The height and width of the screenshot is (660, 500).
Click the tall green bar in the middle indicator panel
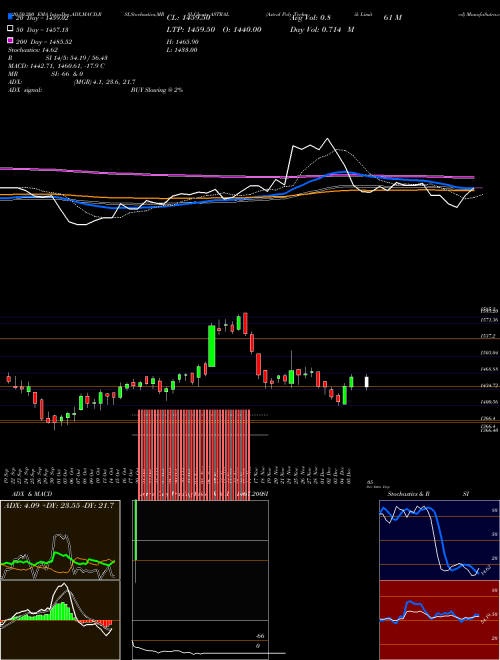tap(136, 530)
